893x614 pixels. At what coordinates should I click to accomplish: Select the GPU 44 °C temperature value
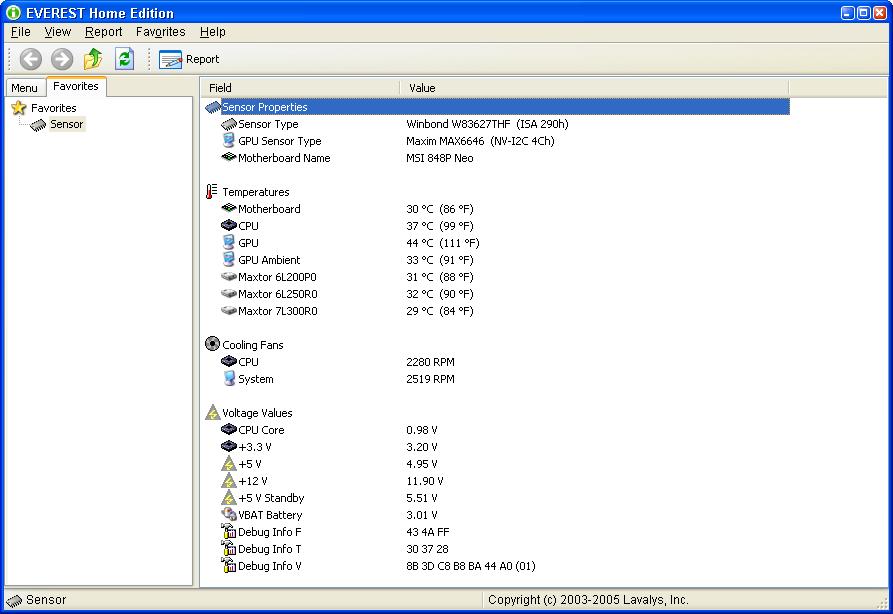click(443, 243)
